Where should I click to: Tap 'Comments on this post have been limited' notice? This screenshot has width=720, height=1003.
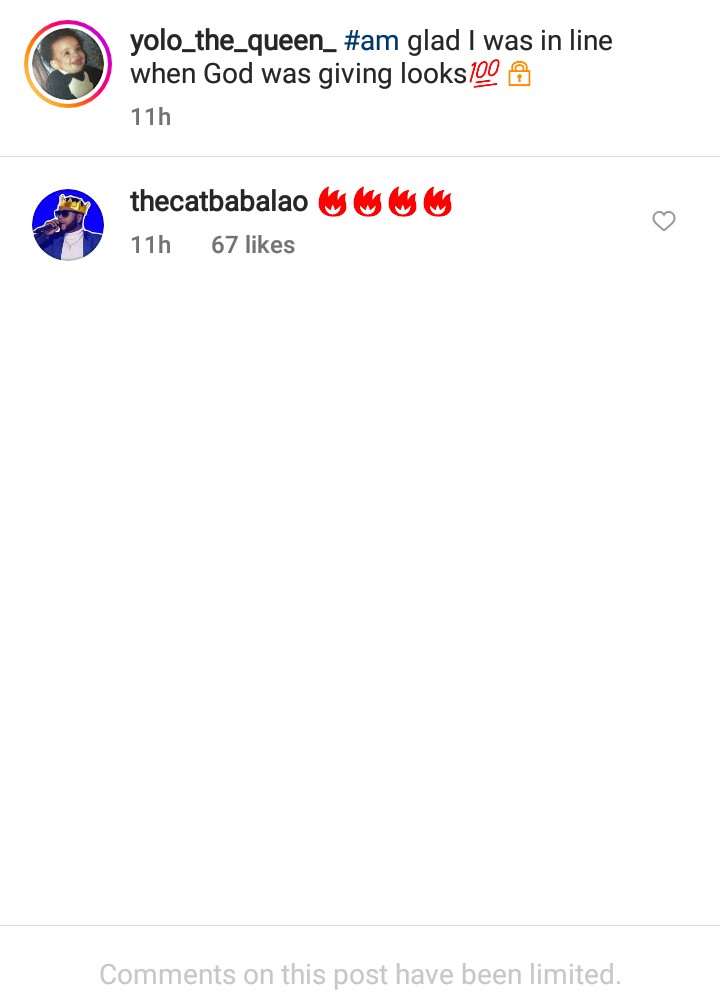tap(360, 975)
